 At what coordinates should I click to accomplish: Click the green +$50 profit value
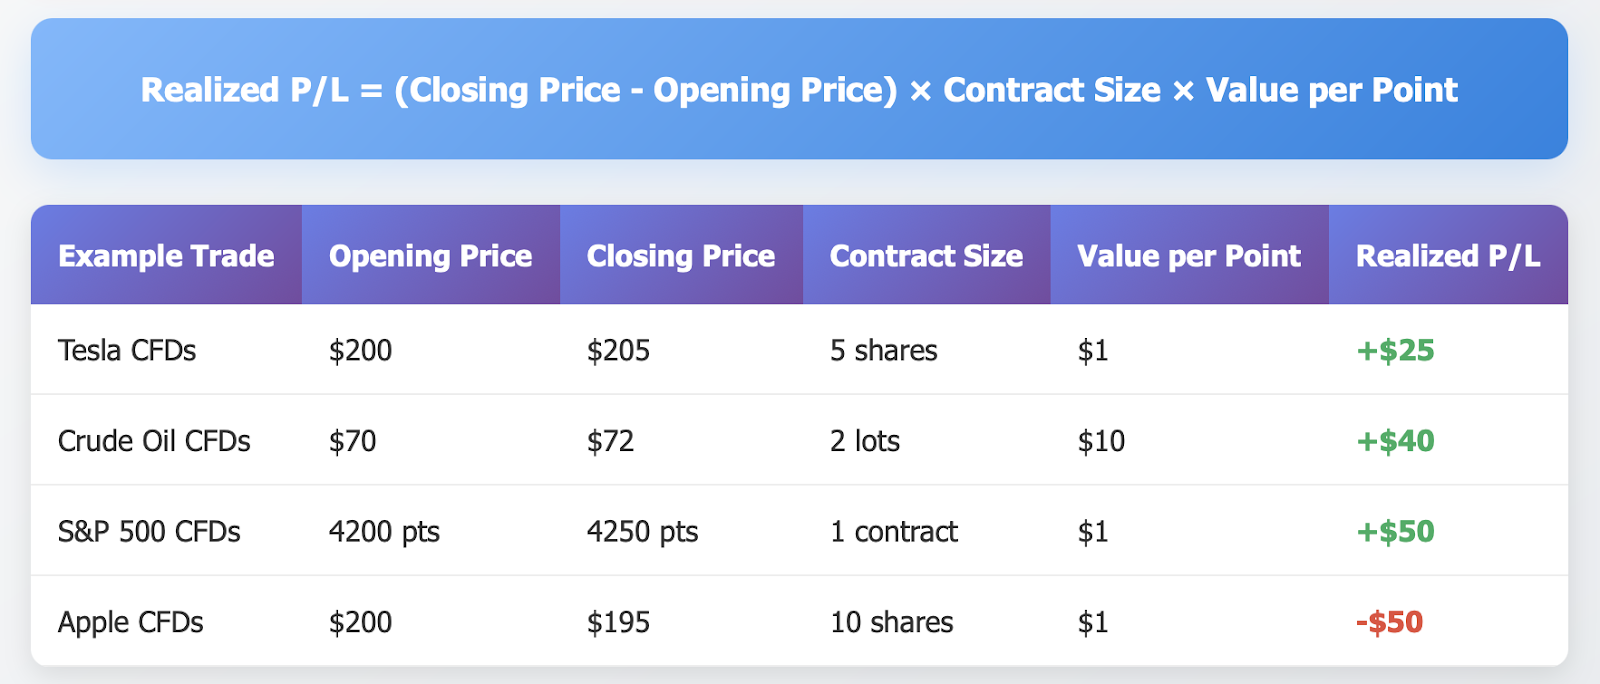[x=1395, y=531]
